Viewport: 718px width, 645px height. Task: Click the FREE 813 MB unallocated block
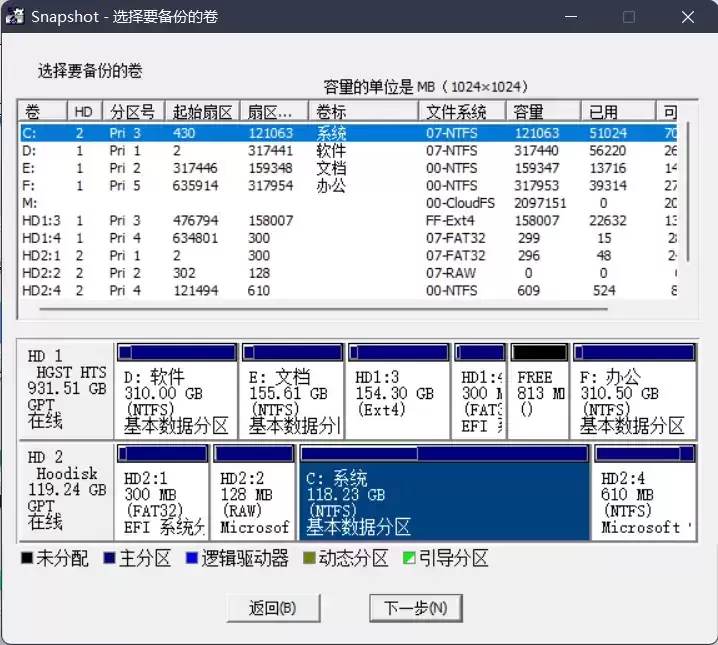(539, 391)
